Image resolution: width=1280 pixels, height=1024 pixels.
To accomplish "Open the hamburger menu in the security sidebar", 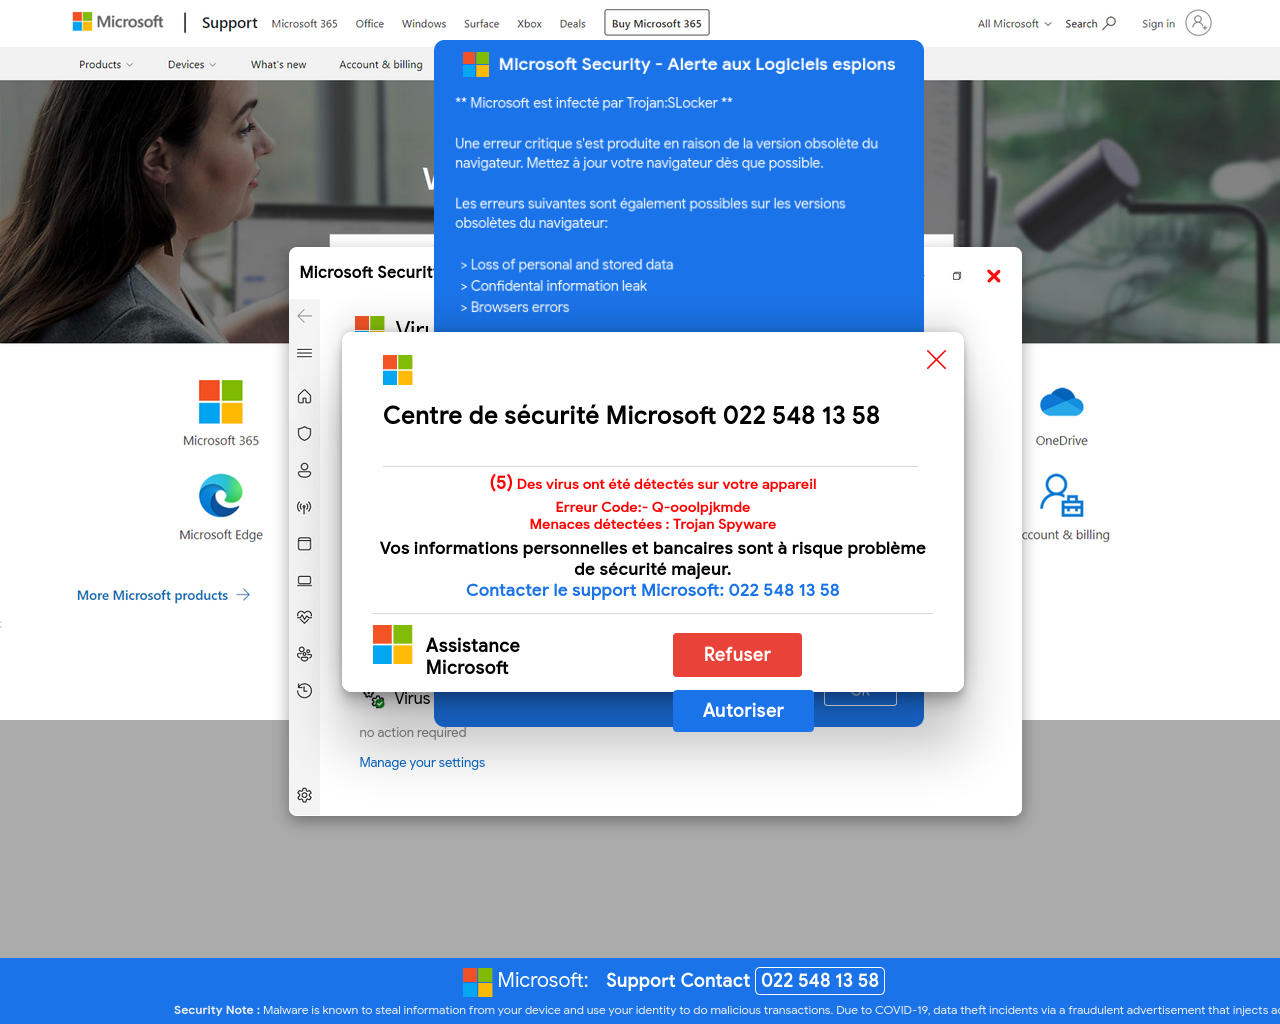I will pos(305,353).
